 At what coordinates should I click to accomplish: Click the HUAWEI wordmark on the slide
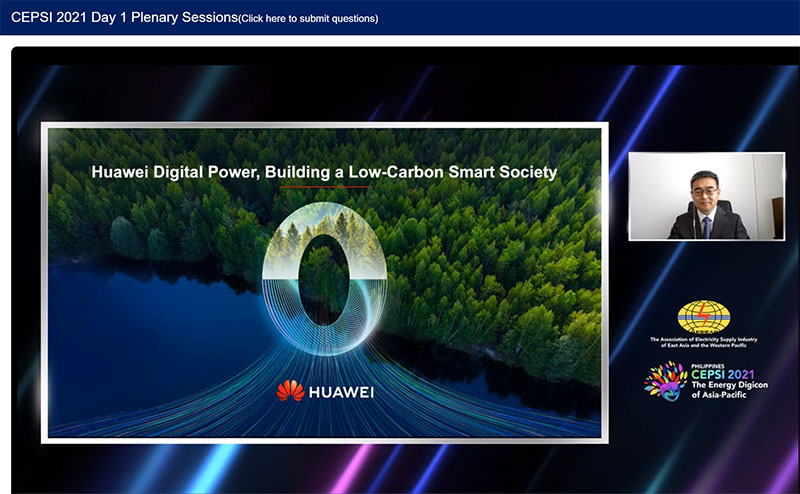(341, 392)
